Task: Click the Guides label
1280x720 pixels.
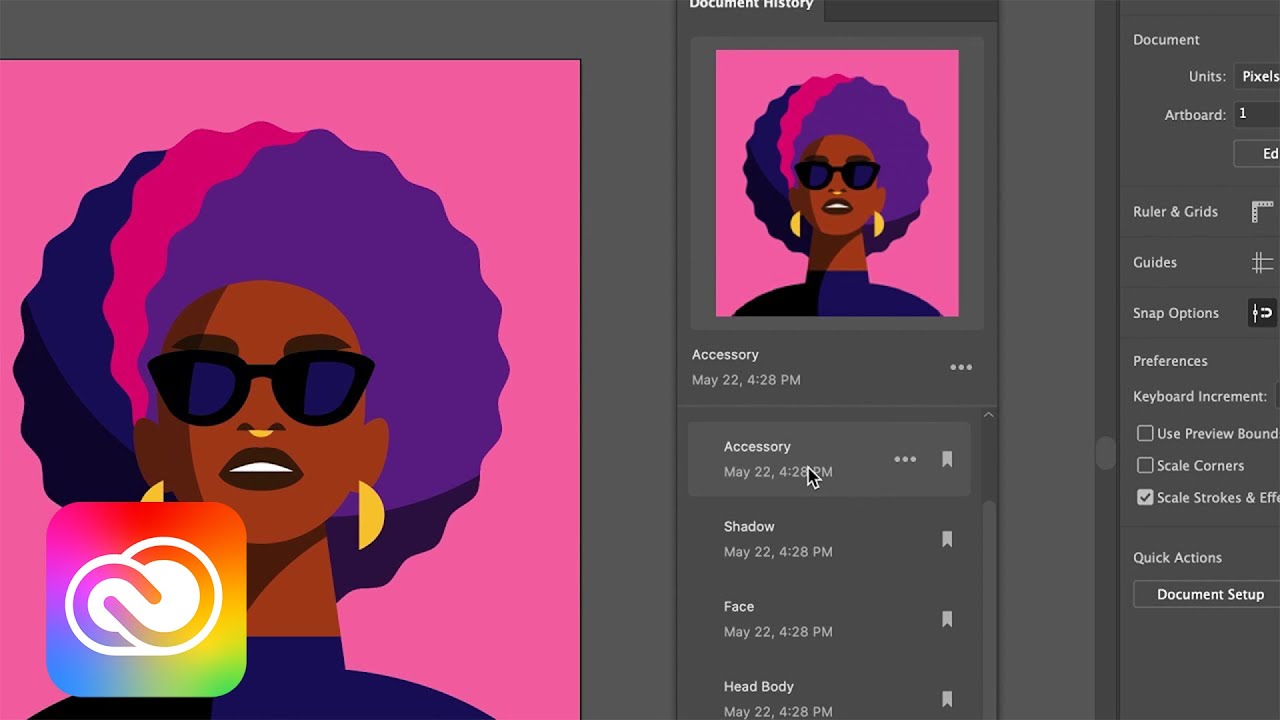Action: tap(1155, 263)
